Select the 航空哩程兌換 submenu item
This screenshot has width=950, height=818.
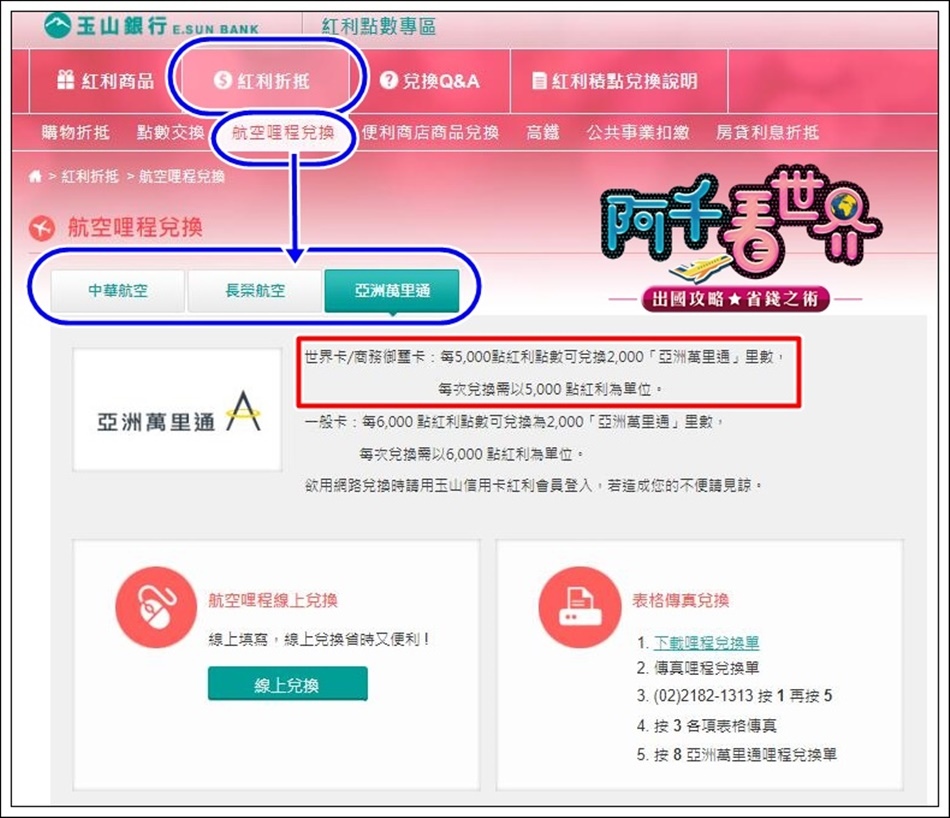click(x=283, y=132)
